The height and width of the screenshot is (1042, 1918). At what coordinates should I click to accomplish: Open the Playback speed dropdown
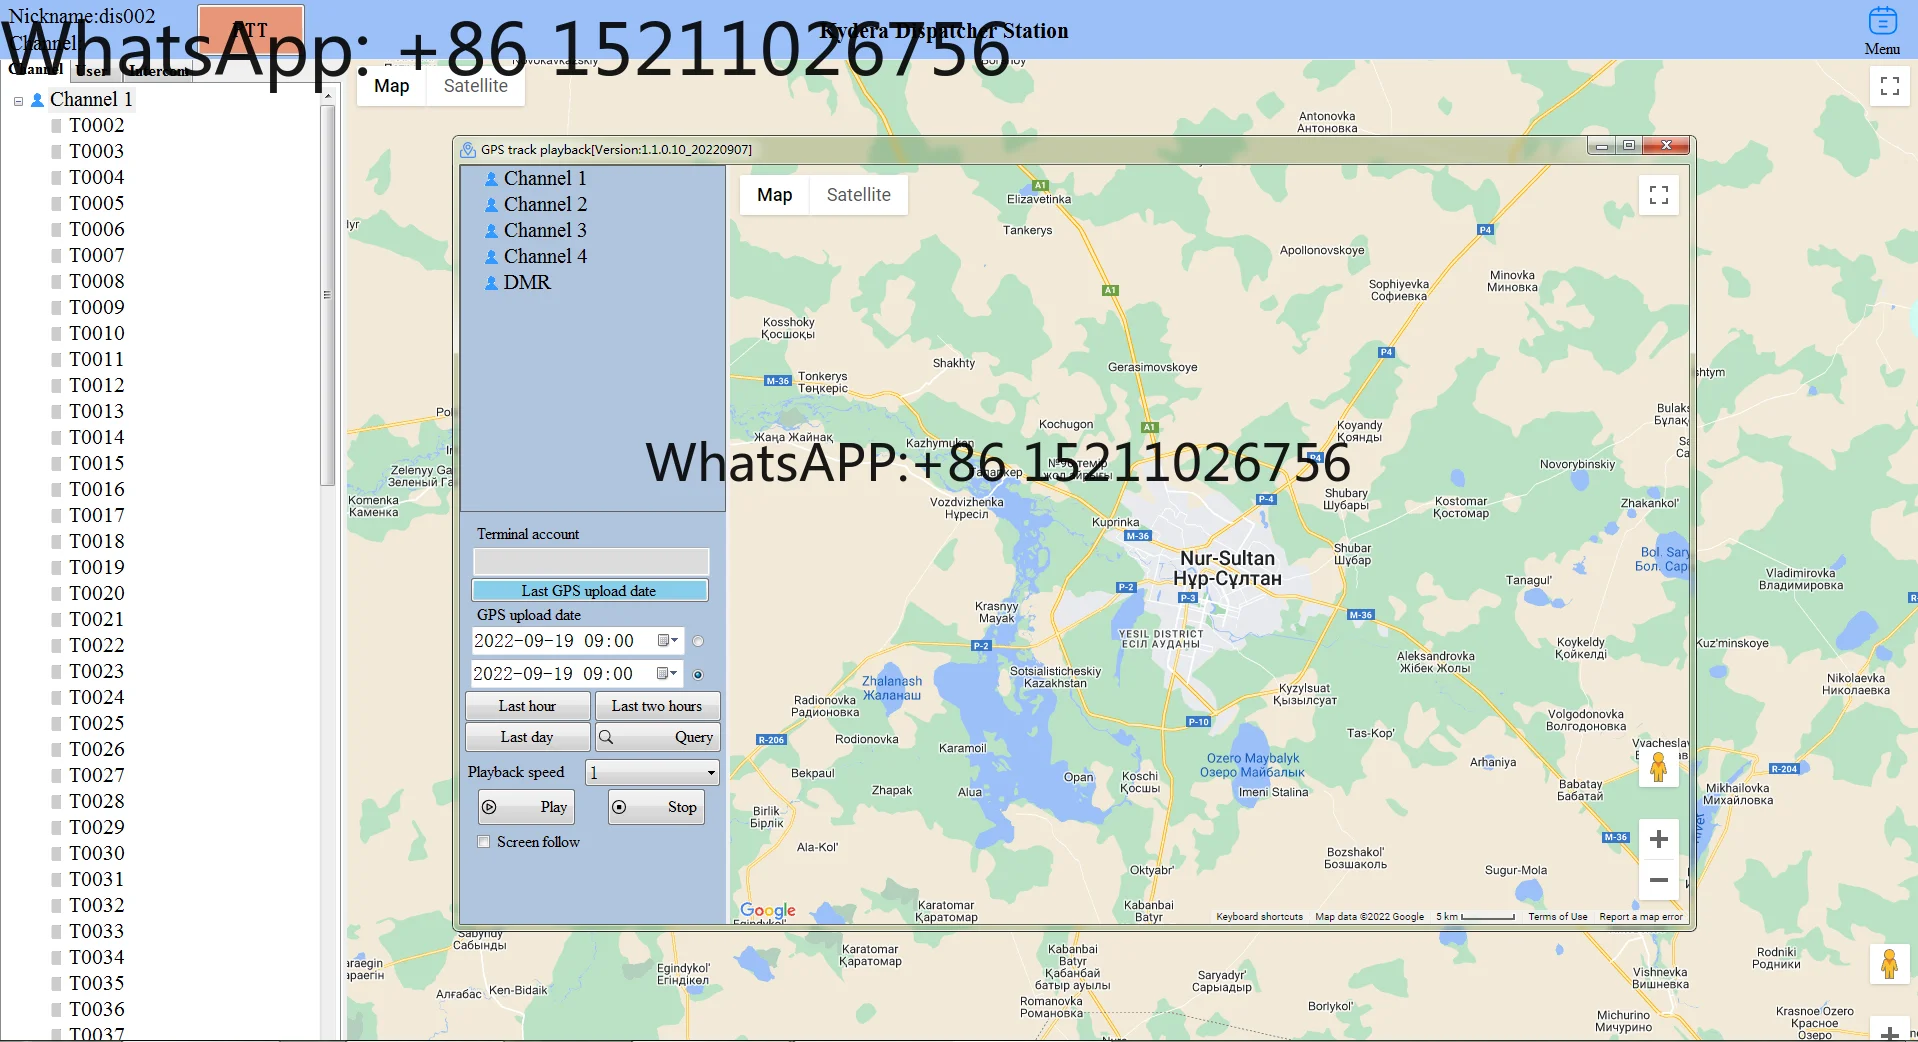click(653, 773)
